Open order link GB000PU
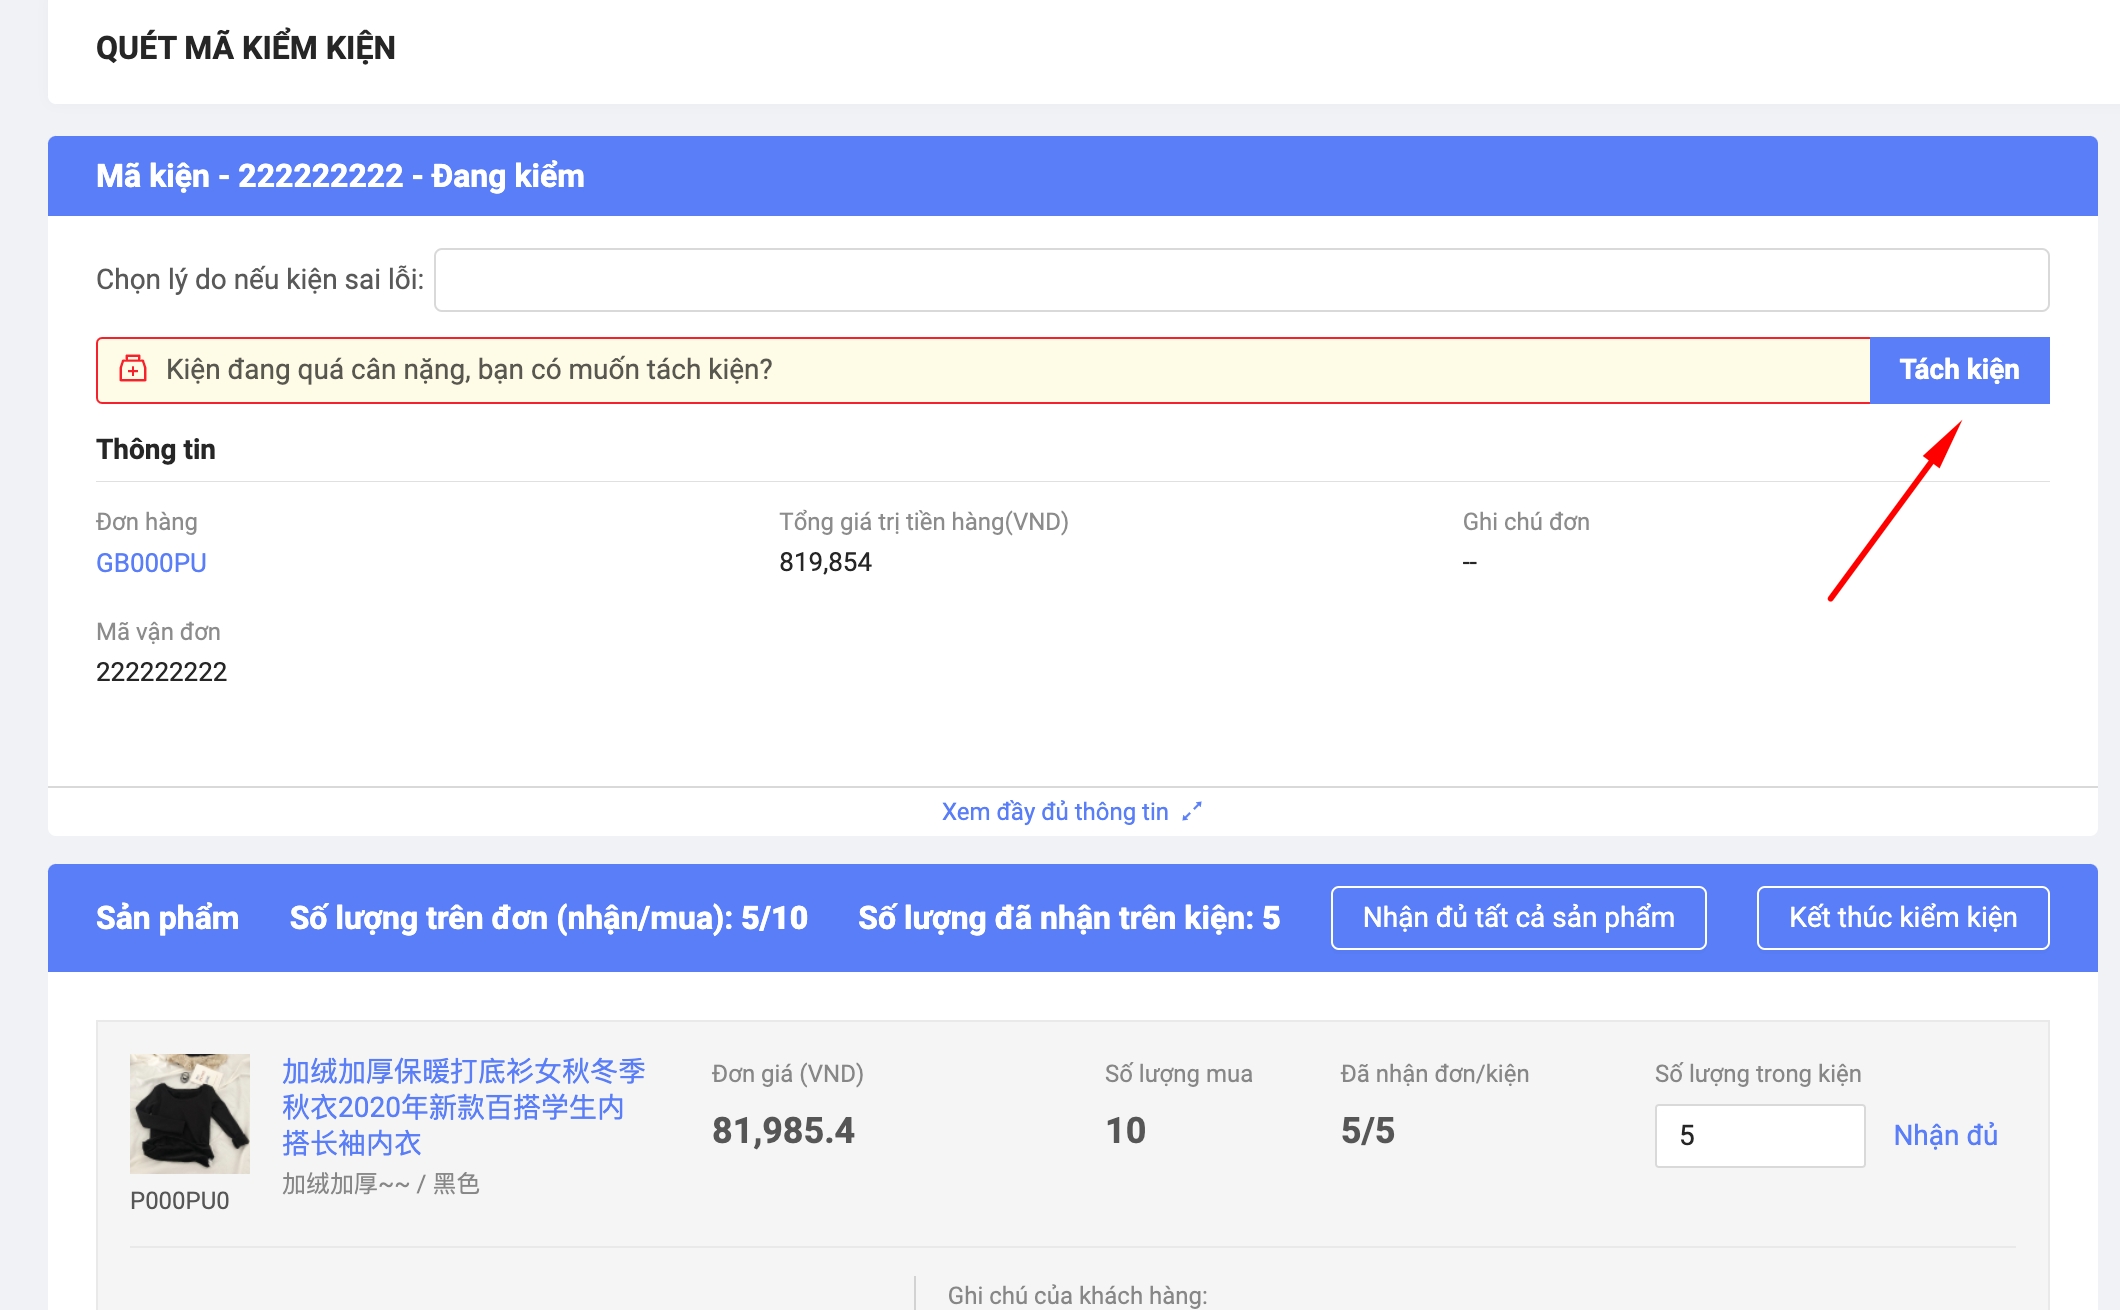The width and height of the screenshot is (2120, 1310). [x=151, y=563]
